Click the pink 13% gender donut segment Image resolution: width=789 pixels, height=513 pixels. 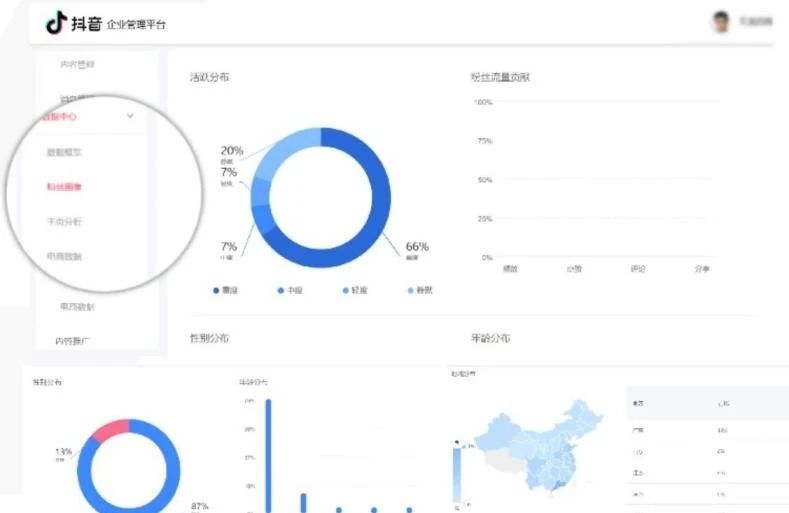[x=112, y=429]
